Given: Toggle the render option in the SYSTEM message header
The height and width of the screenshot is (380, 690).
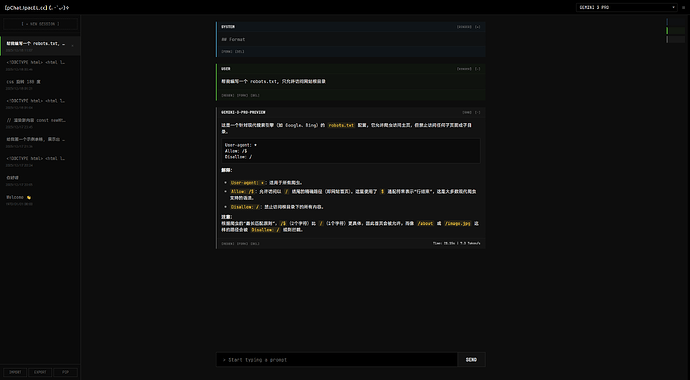Looking at the screenshot, I should click(464, 27).
